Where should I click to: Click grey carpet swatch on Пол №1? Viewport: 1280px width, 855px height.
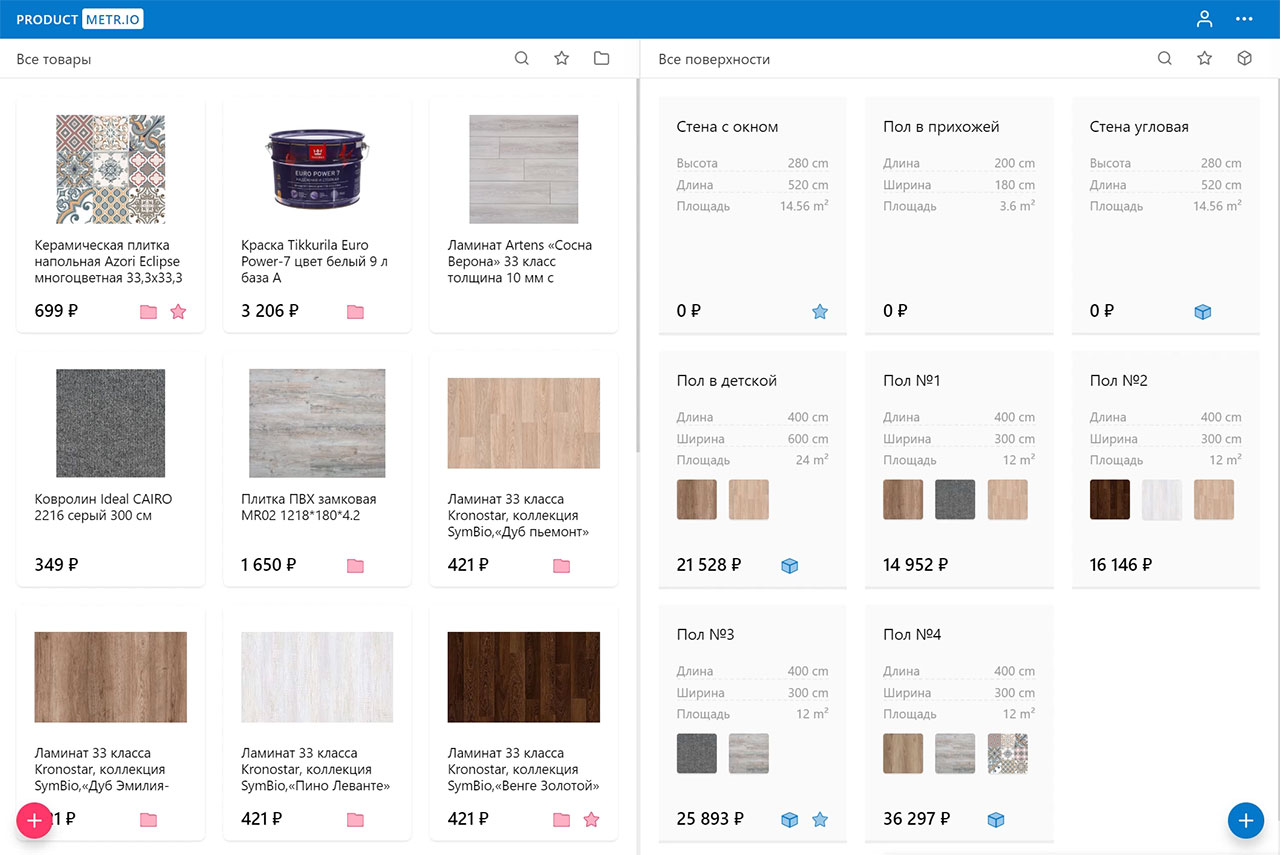click(x=955, y=500)
